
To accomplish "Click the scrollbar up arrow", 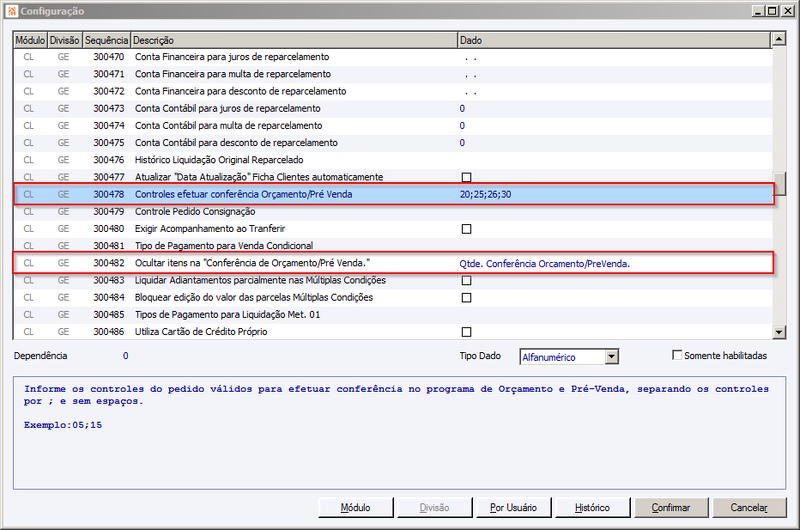I will [779, 39].
